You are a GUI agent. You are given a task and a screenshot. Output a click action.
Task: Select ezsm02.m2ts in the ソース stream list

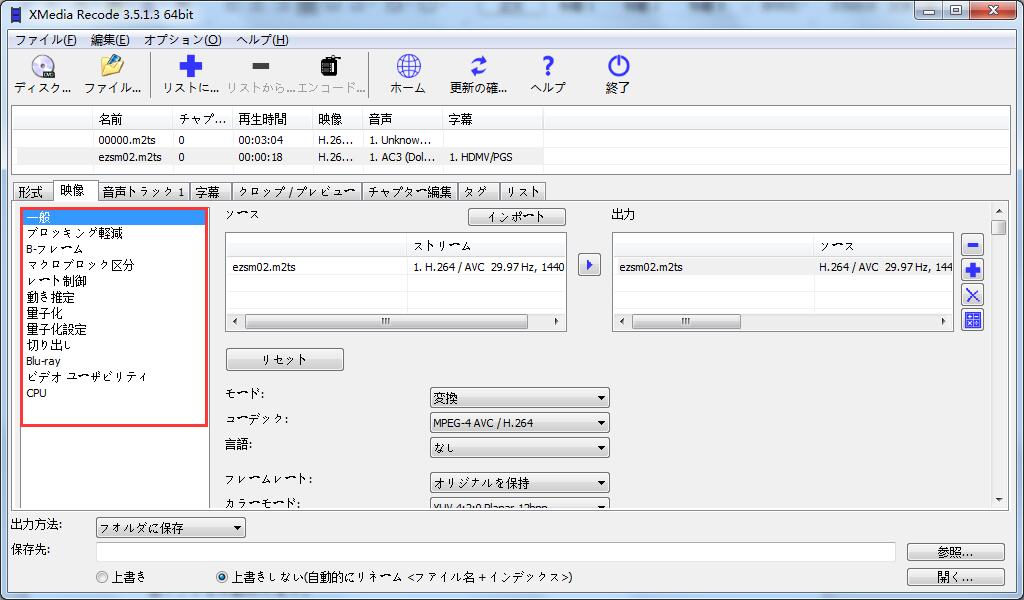(x=396, y=266)
